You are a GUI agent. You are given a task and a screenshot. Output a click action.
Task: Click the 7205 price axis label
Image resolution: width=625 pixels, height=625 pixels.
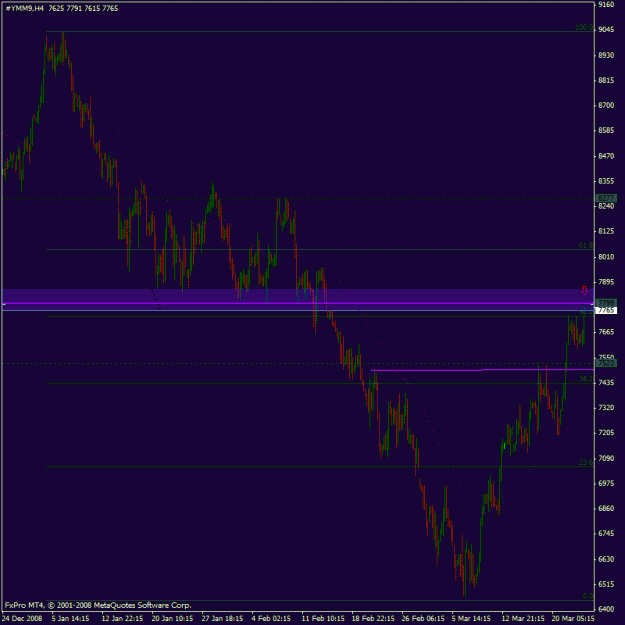click(606, 433)
